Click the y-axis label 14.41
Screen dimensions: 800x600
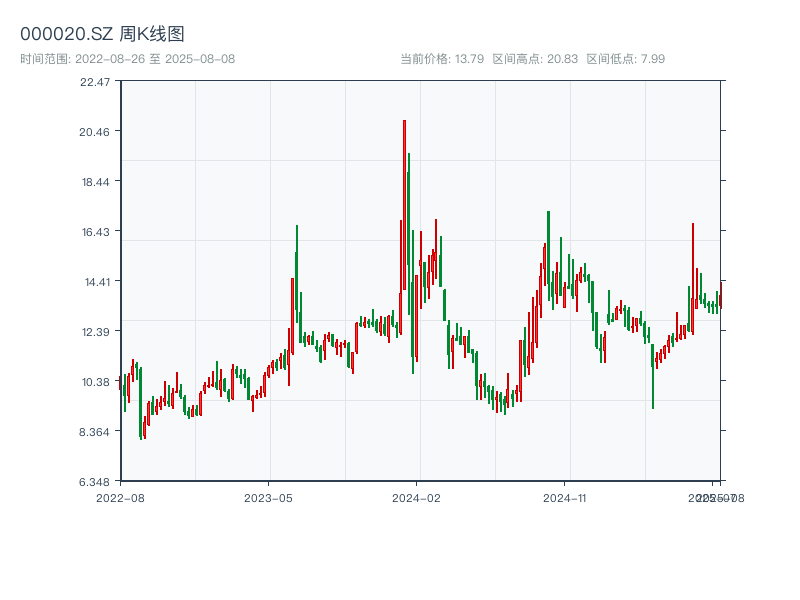(x=97, y=282)
